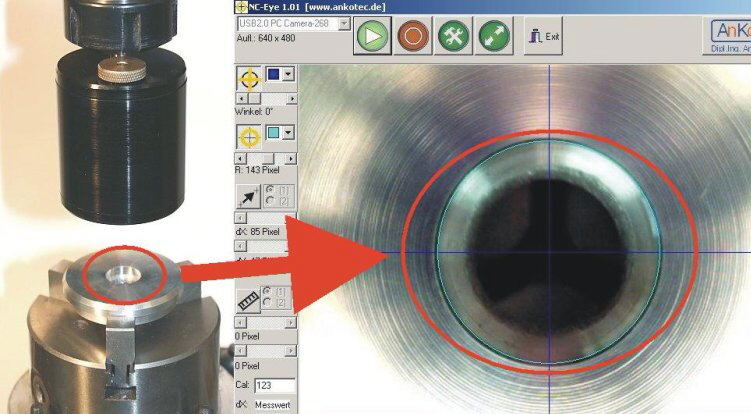Viewport: 751px width, 414px height.
Task: Start the camera with the green play button
Action: [x=372, y=39]
